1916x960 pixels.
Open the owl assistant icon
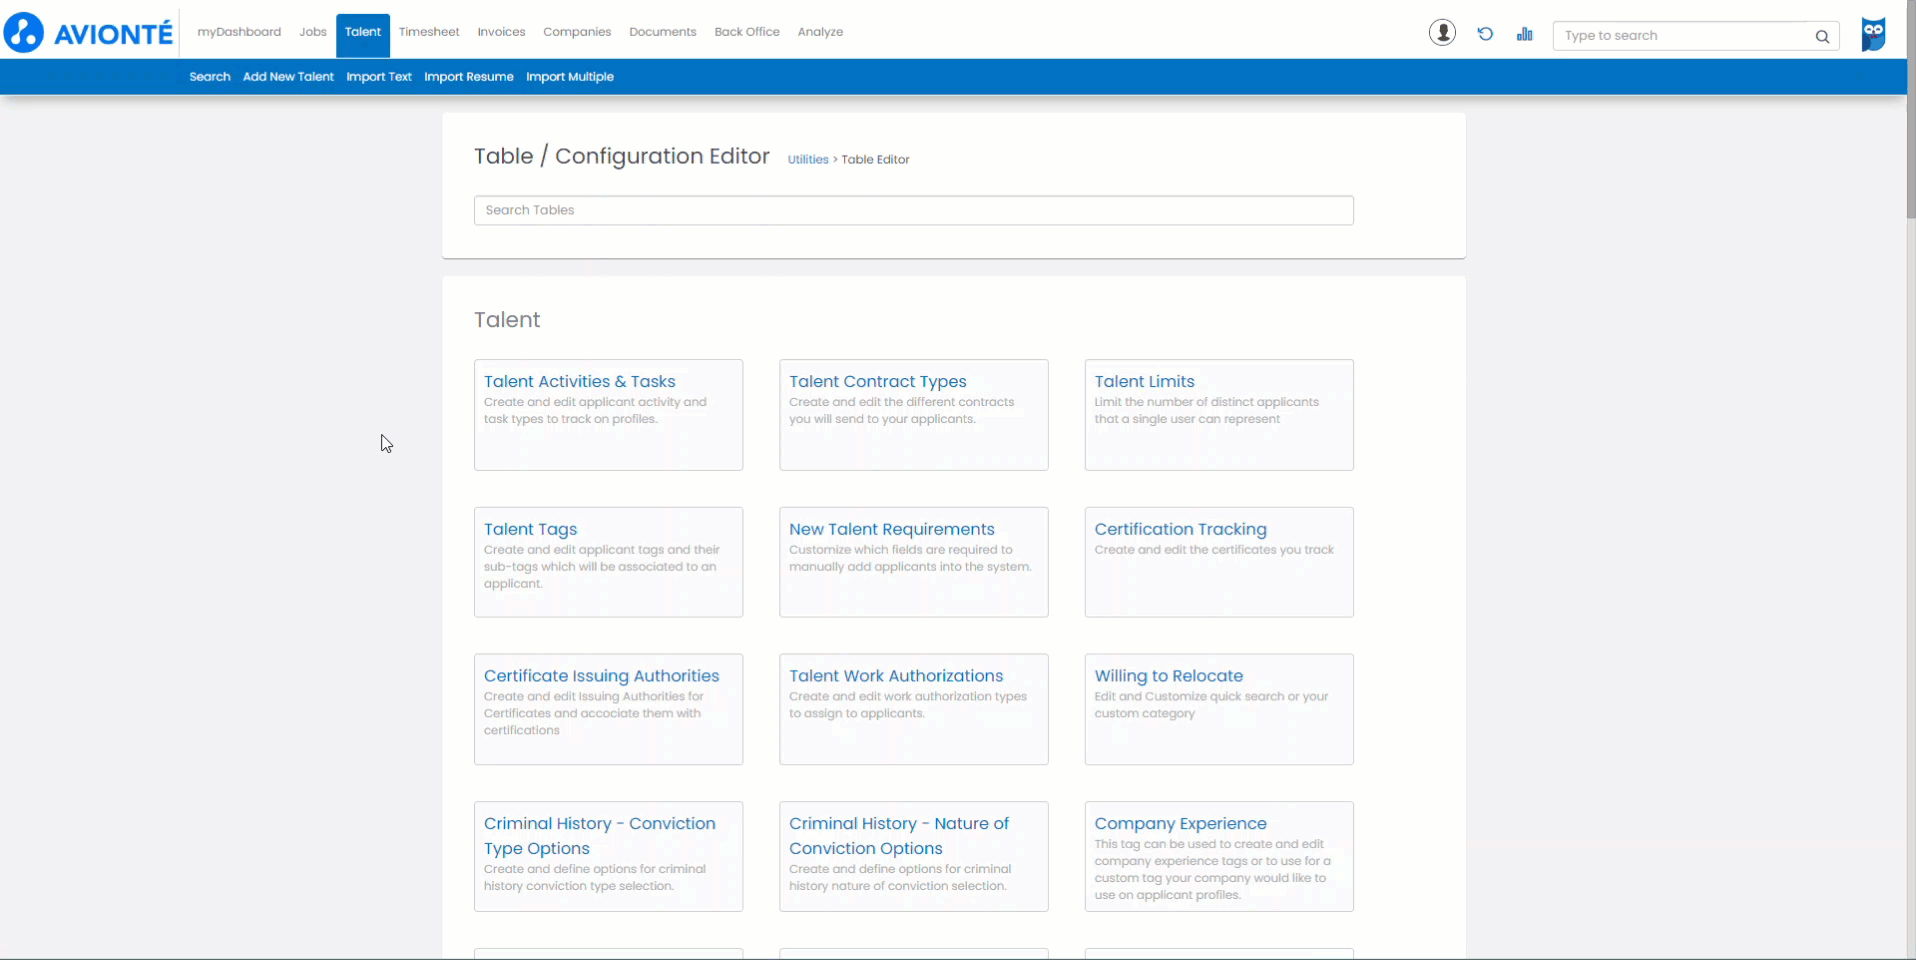[1873, 34]
